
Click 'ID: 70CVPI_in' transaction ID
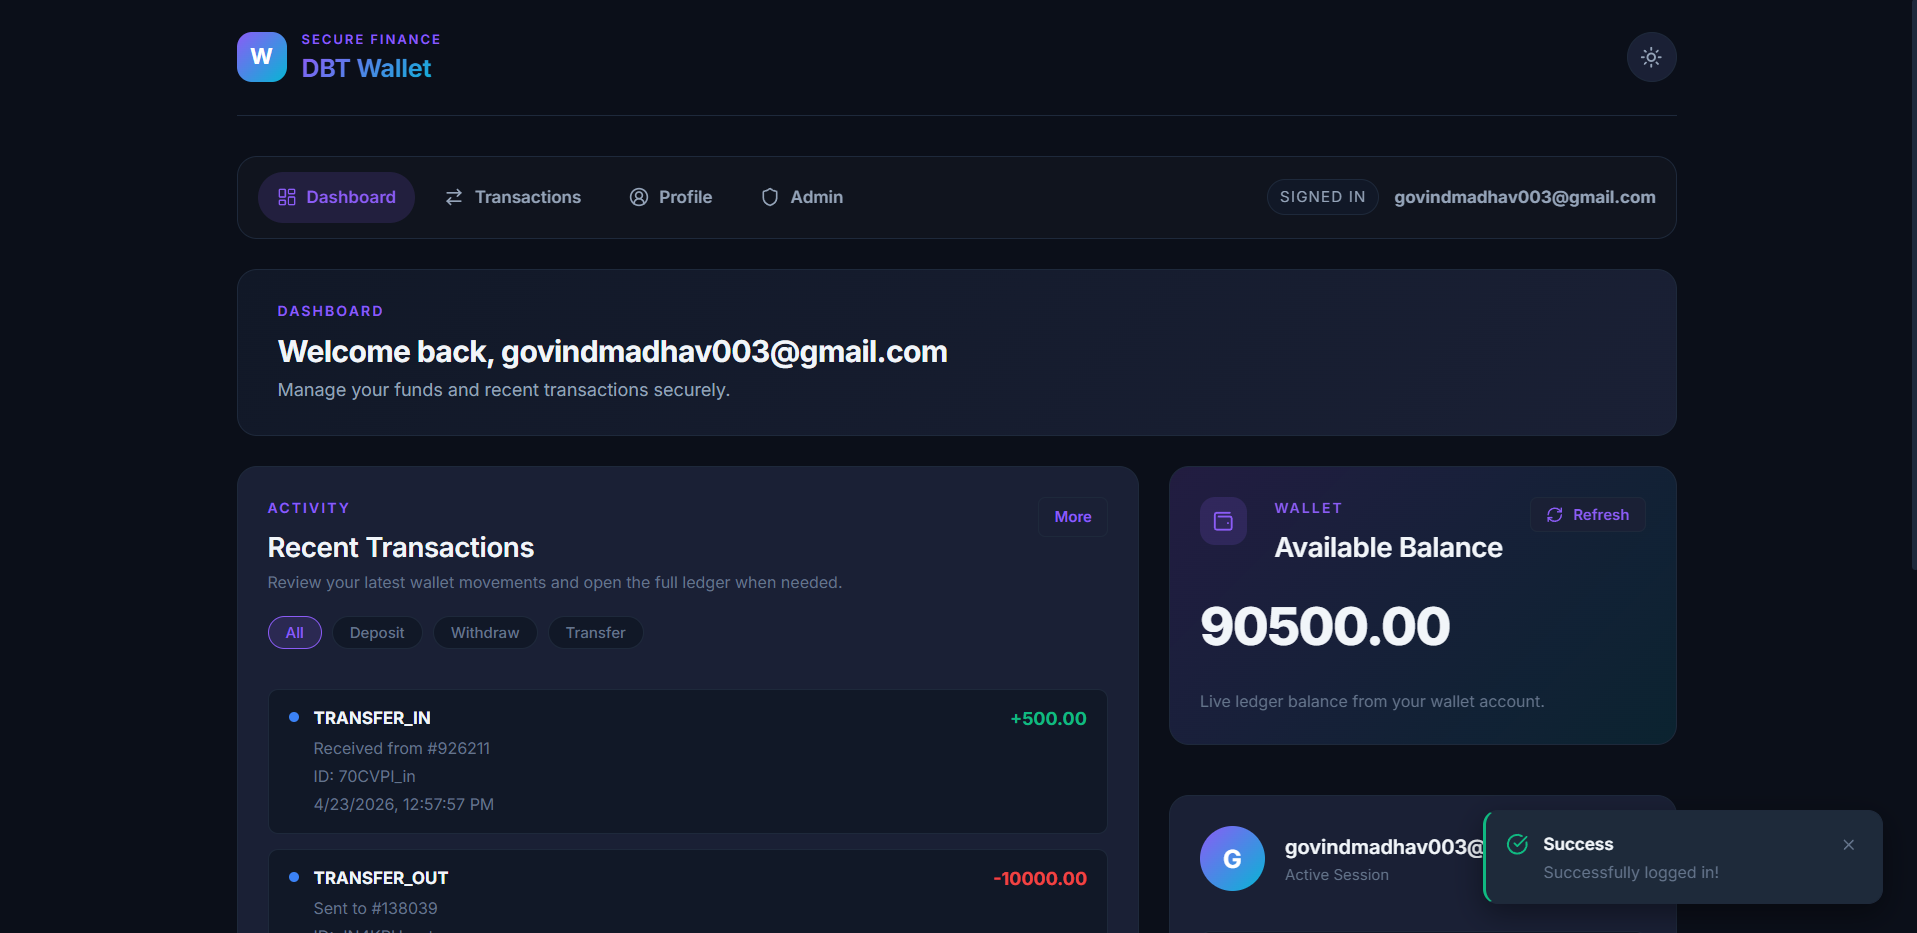pyautogui.click(x=365, y=776)
